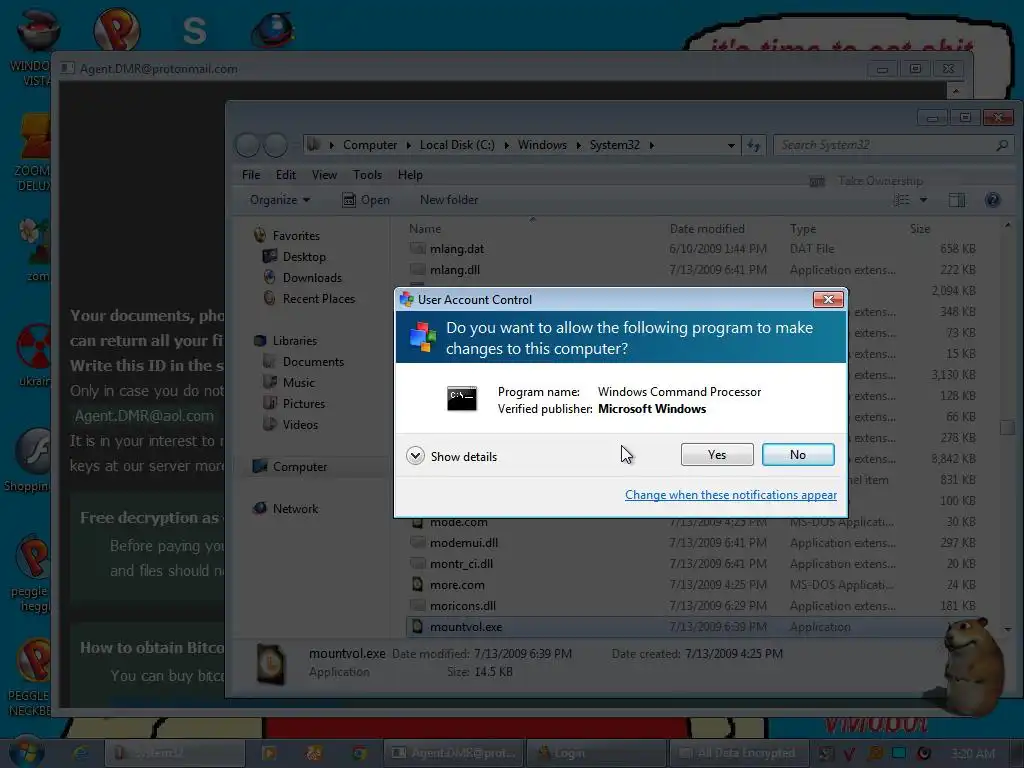The width and height of the screenshot is (1024, 768).
Task: Select Network in navigation pane
Action: pos(295,509)
